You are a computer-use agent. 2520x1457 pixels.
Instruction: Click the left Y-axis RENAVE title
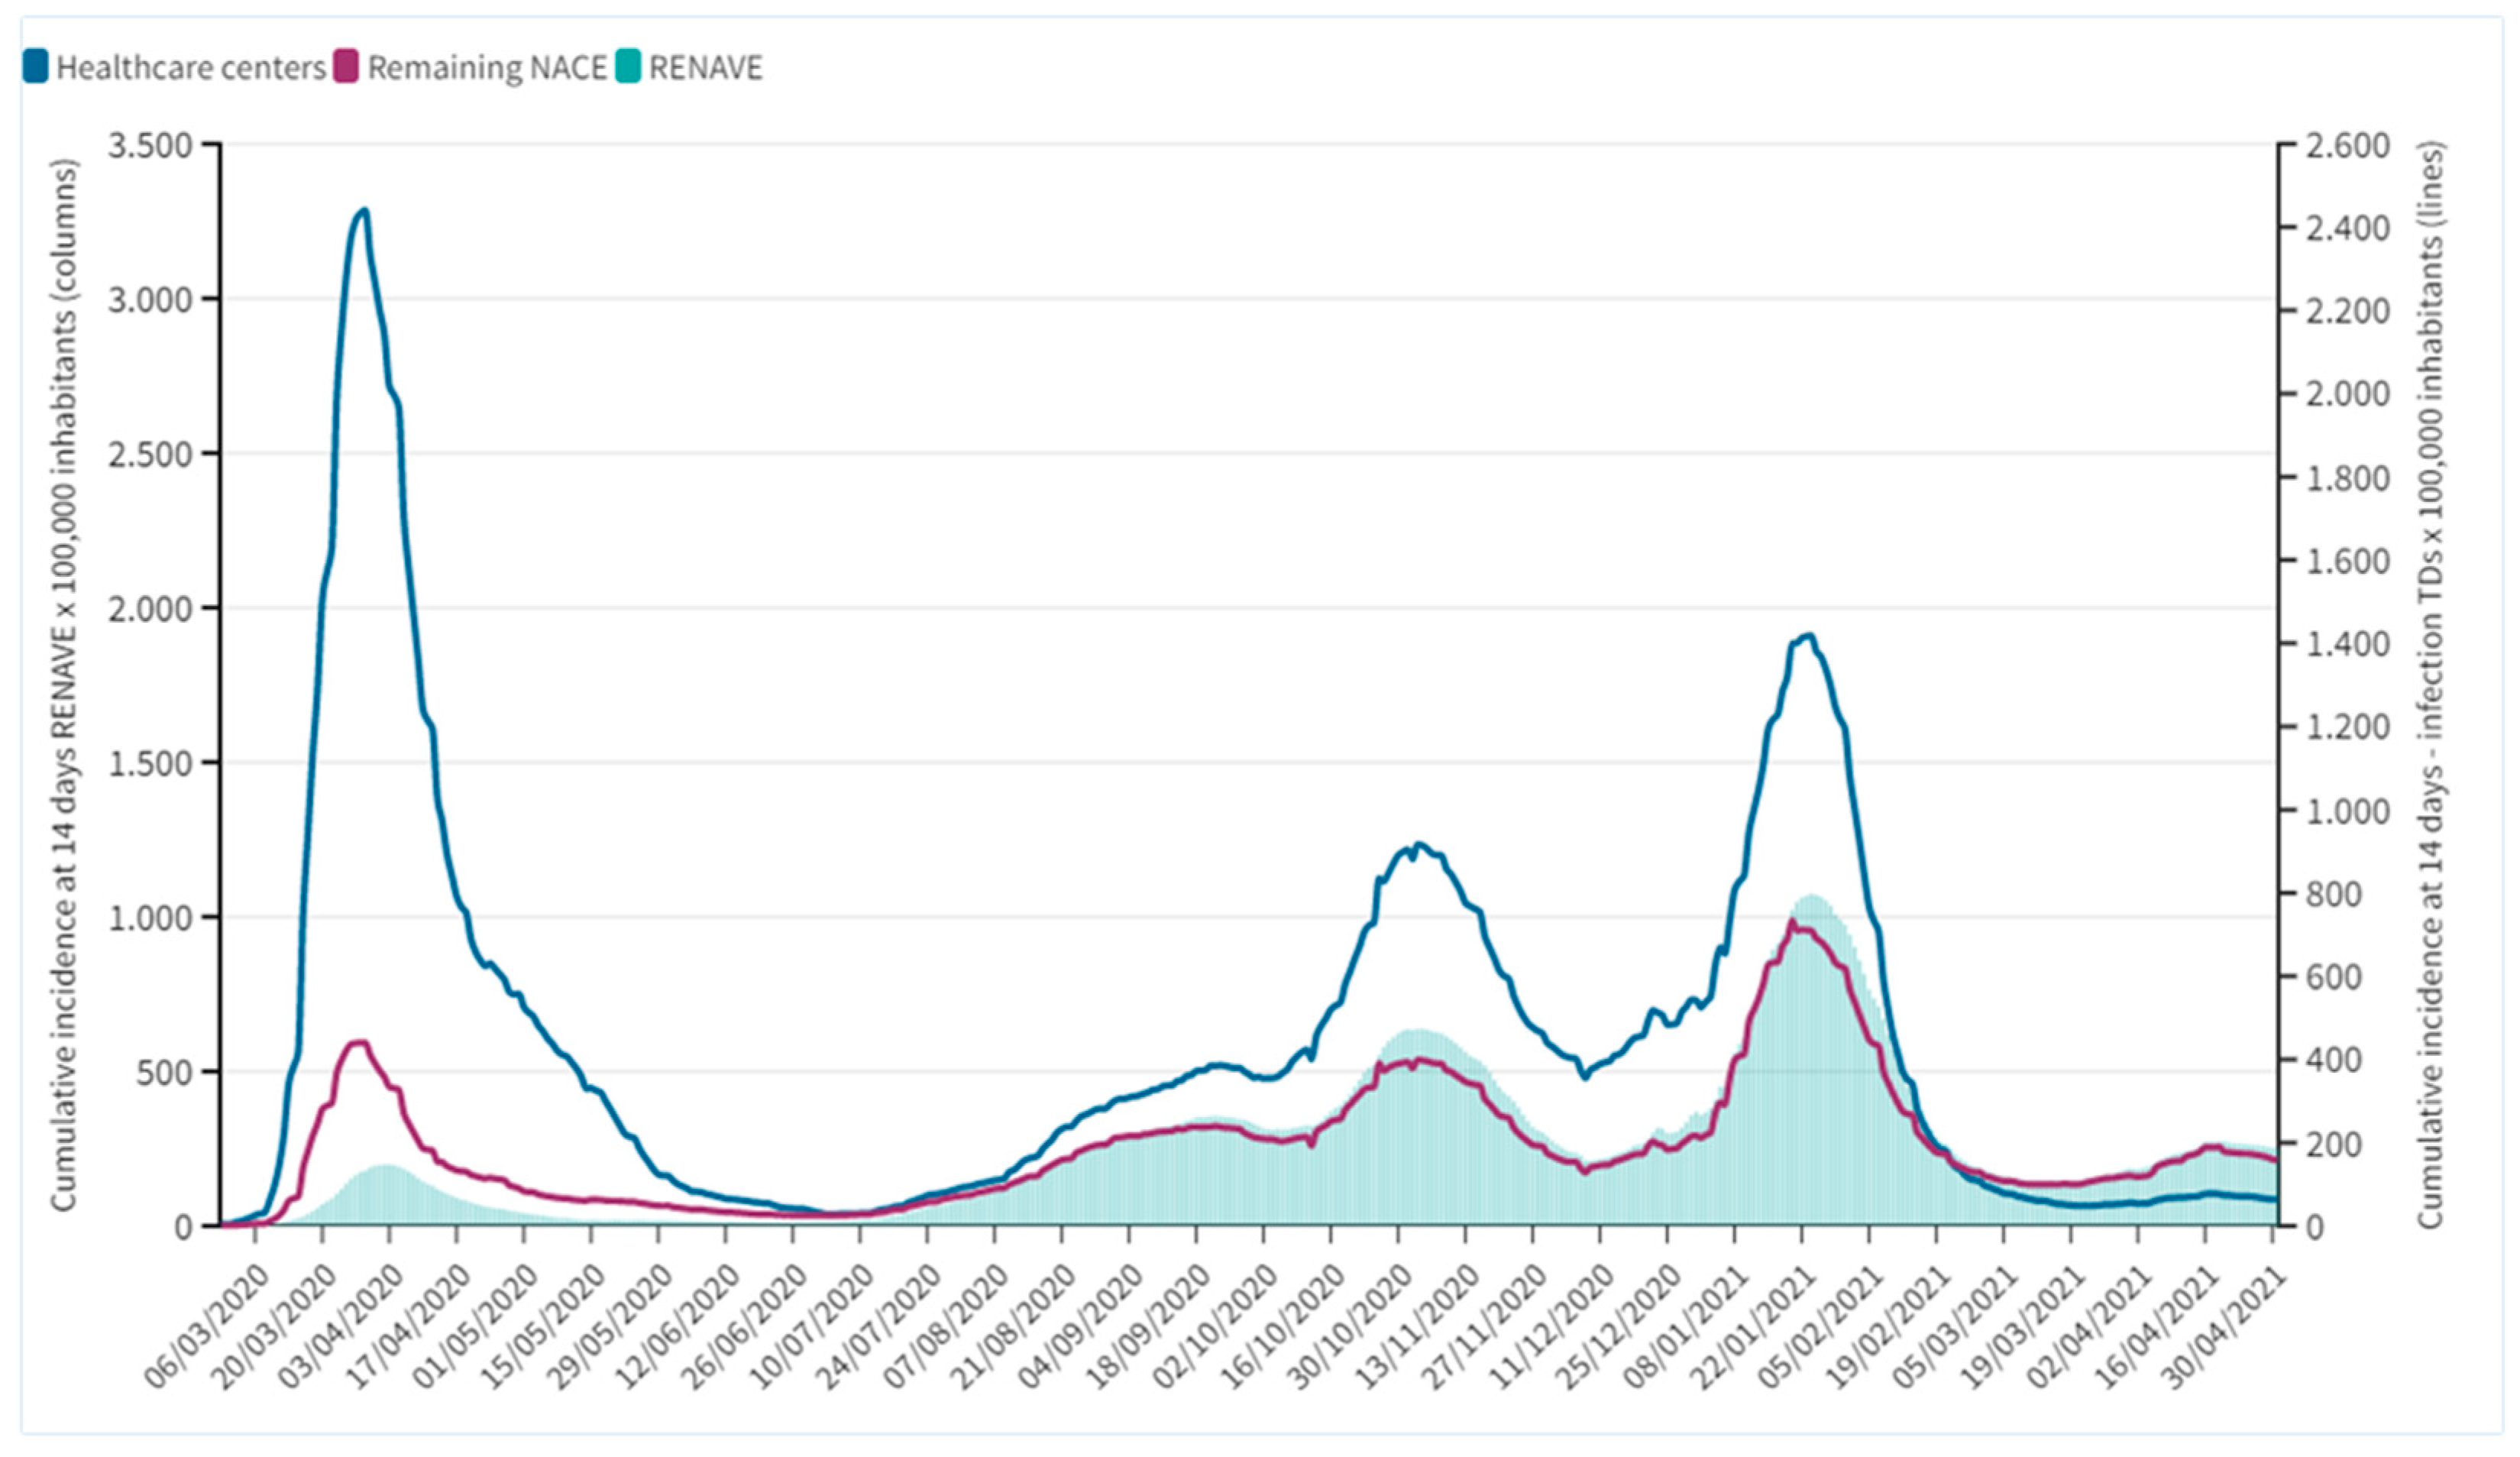(64, 685)
